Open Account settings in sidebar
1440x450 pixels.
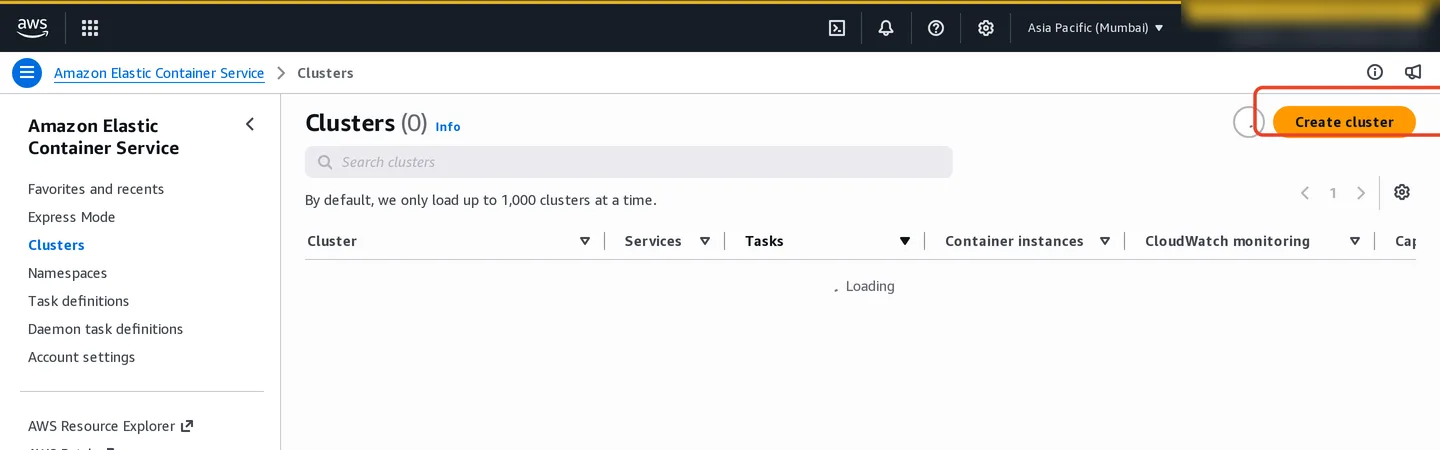[x=81, y=357]
